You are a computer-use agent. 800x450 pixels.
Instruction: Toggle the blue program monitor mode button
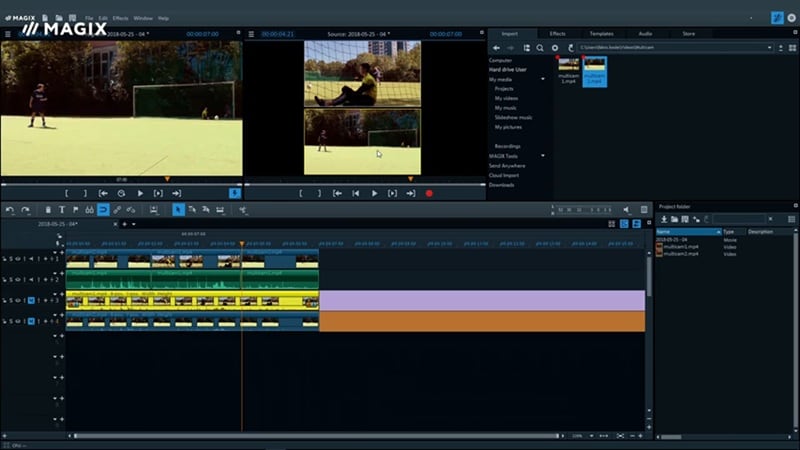pyautogui.click(x=235, y=193)
